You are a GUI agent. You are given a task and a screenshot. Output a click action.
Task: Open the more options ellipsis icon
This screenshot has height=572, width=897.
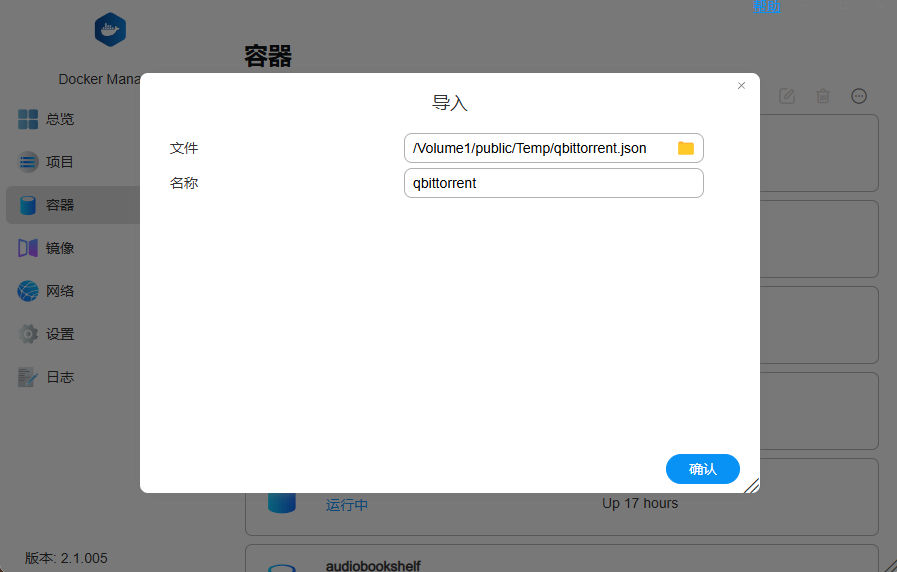(859, 96)
